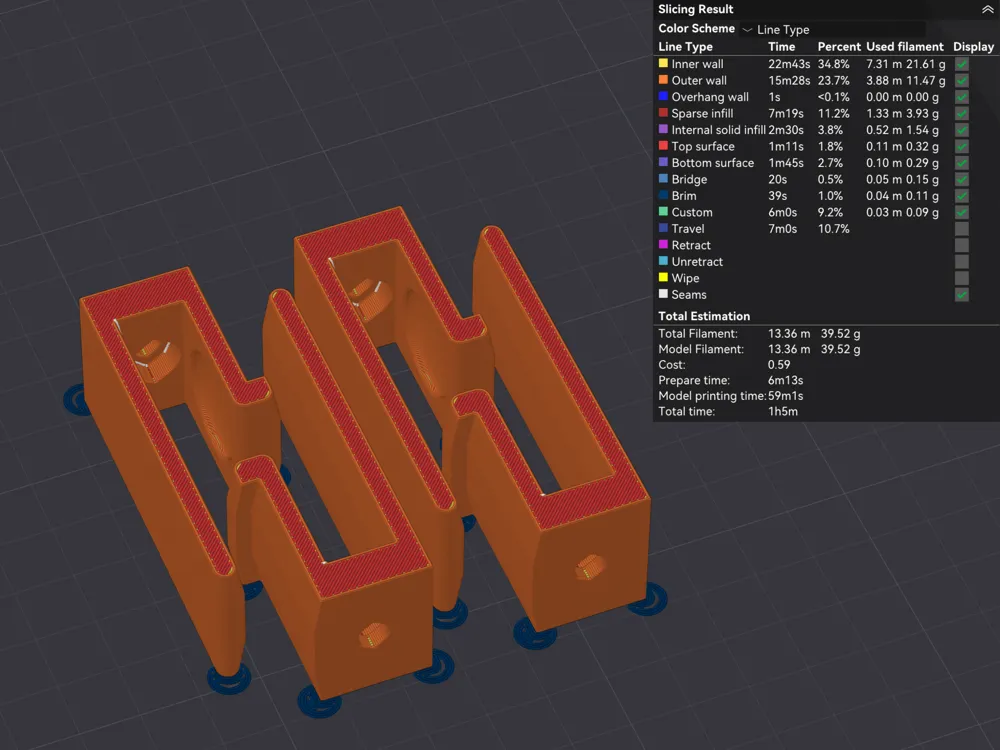This screenshot has width=1000, height=750.
Task: Click the 'Time' column header
Action: click(781, 47)
